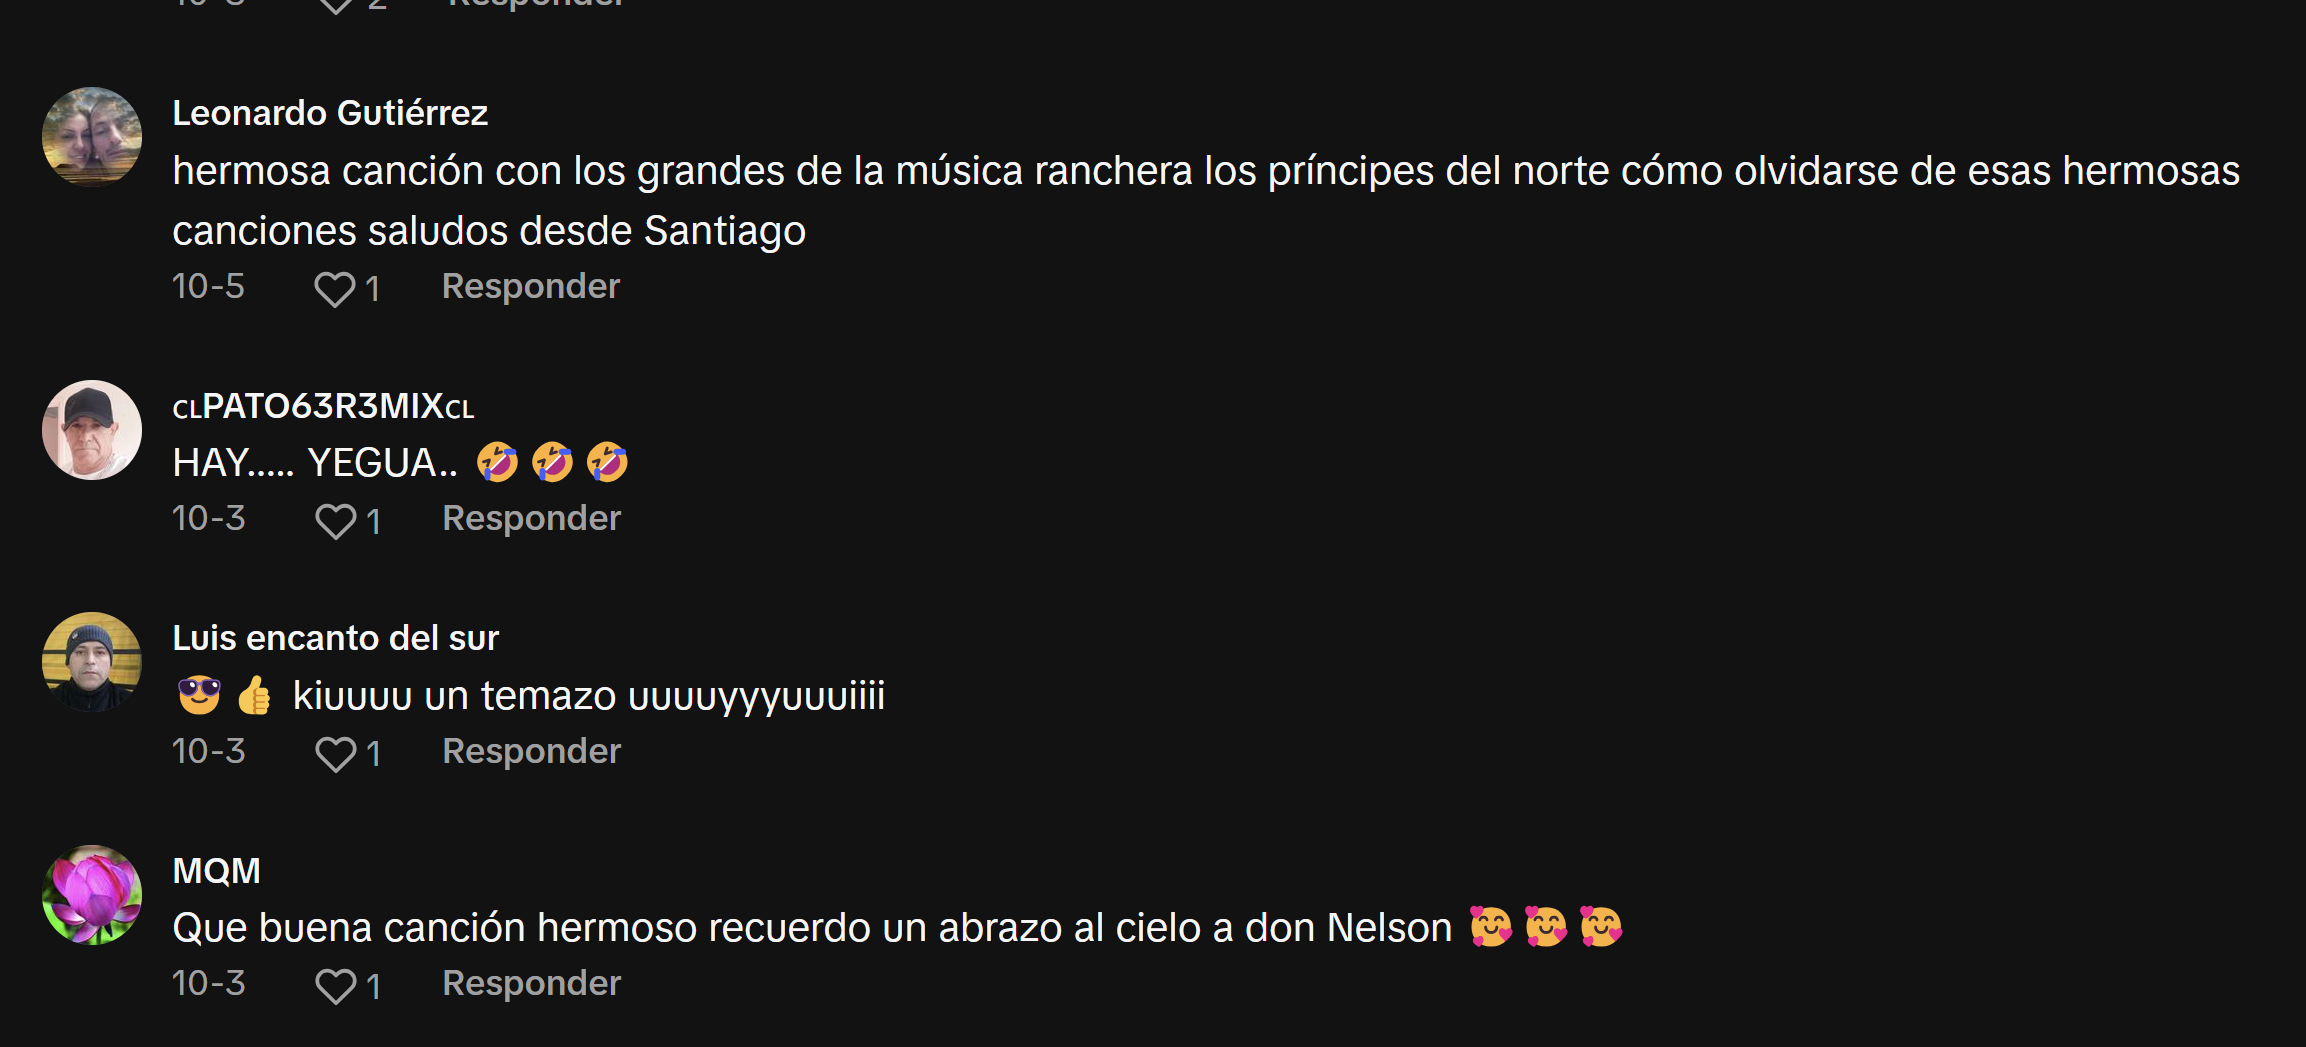2306x1047 pixels.
Task: Click the comment text mentioning don Nelson
Action: point(897,927)
